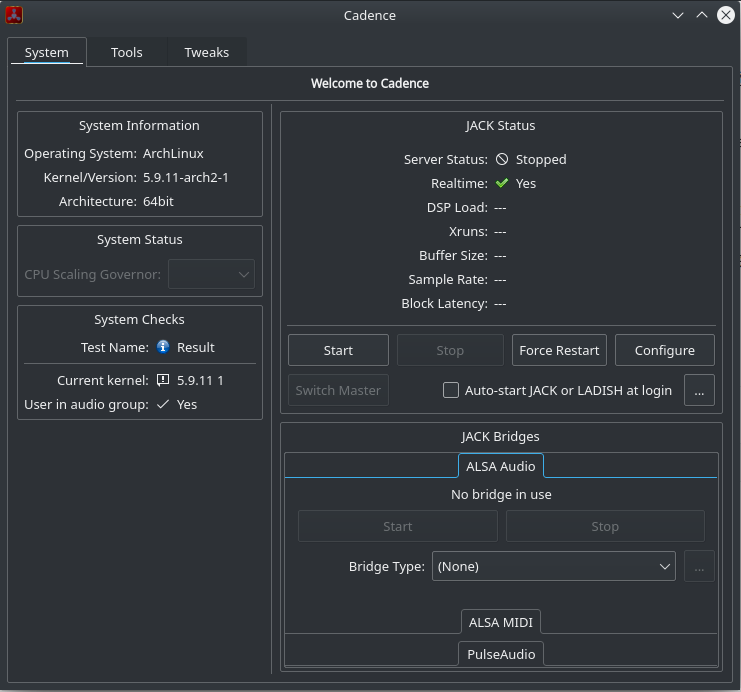Start the JACK server
This screenshot has height=692, width=741.
338,350
